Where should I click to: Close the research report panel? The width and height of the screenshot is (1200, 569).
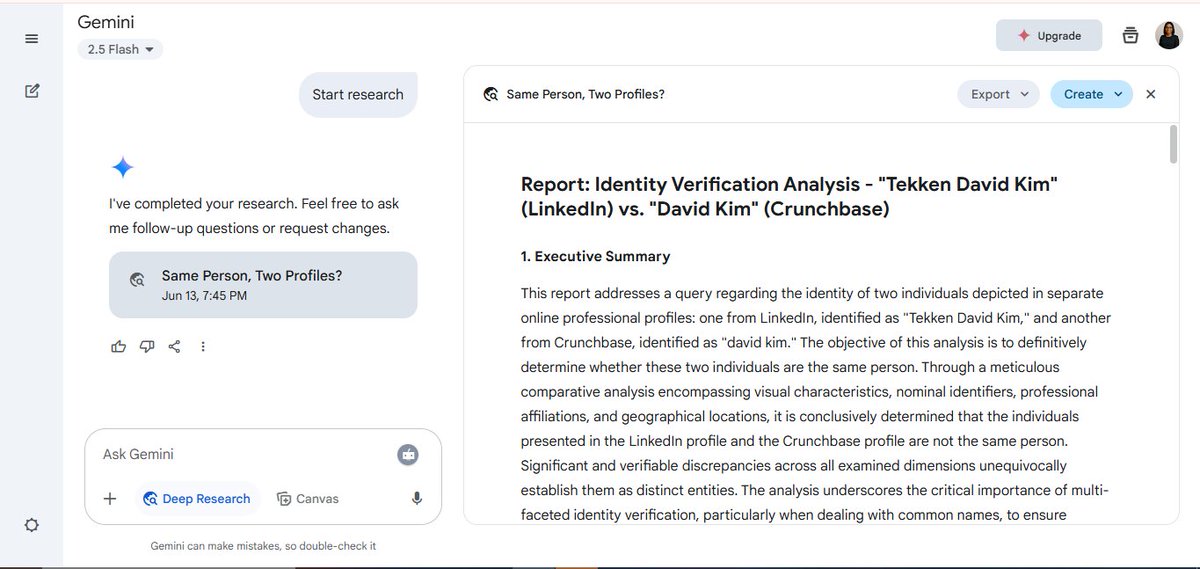point(1151,94)
